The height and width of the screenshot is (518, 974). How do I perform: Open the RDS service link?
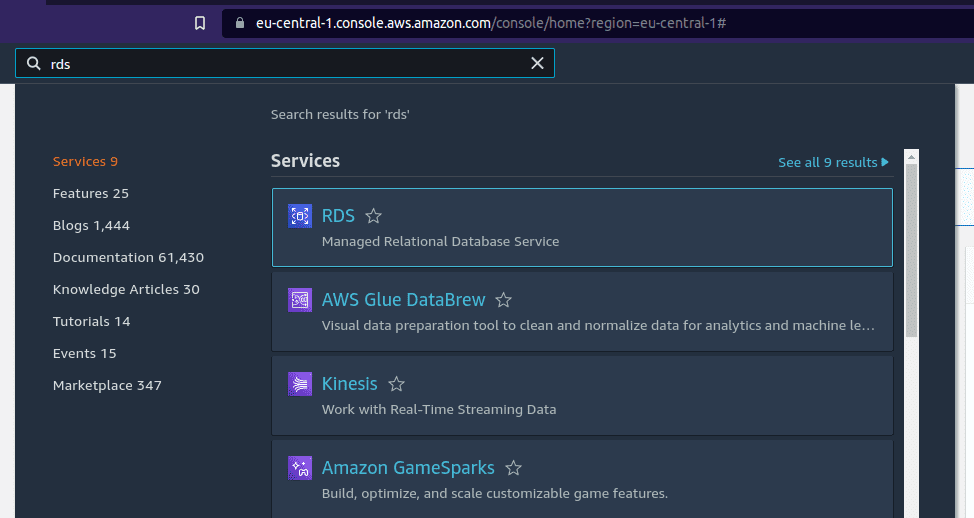coord(338,216)
